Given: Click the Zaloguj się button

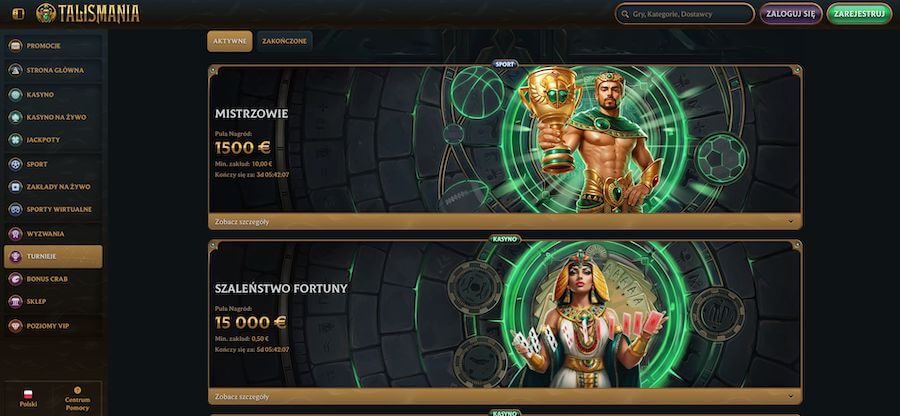Looking at the screenshot, I should pos(791,14).
